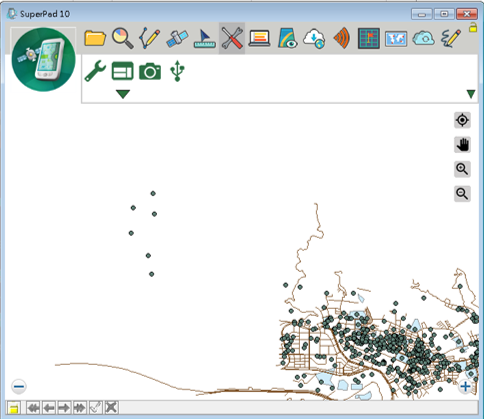Open the GPS satellite tools

(177, 38)
